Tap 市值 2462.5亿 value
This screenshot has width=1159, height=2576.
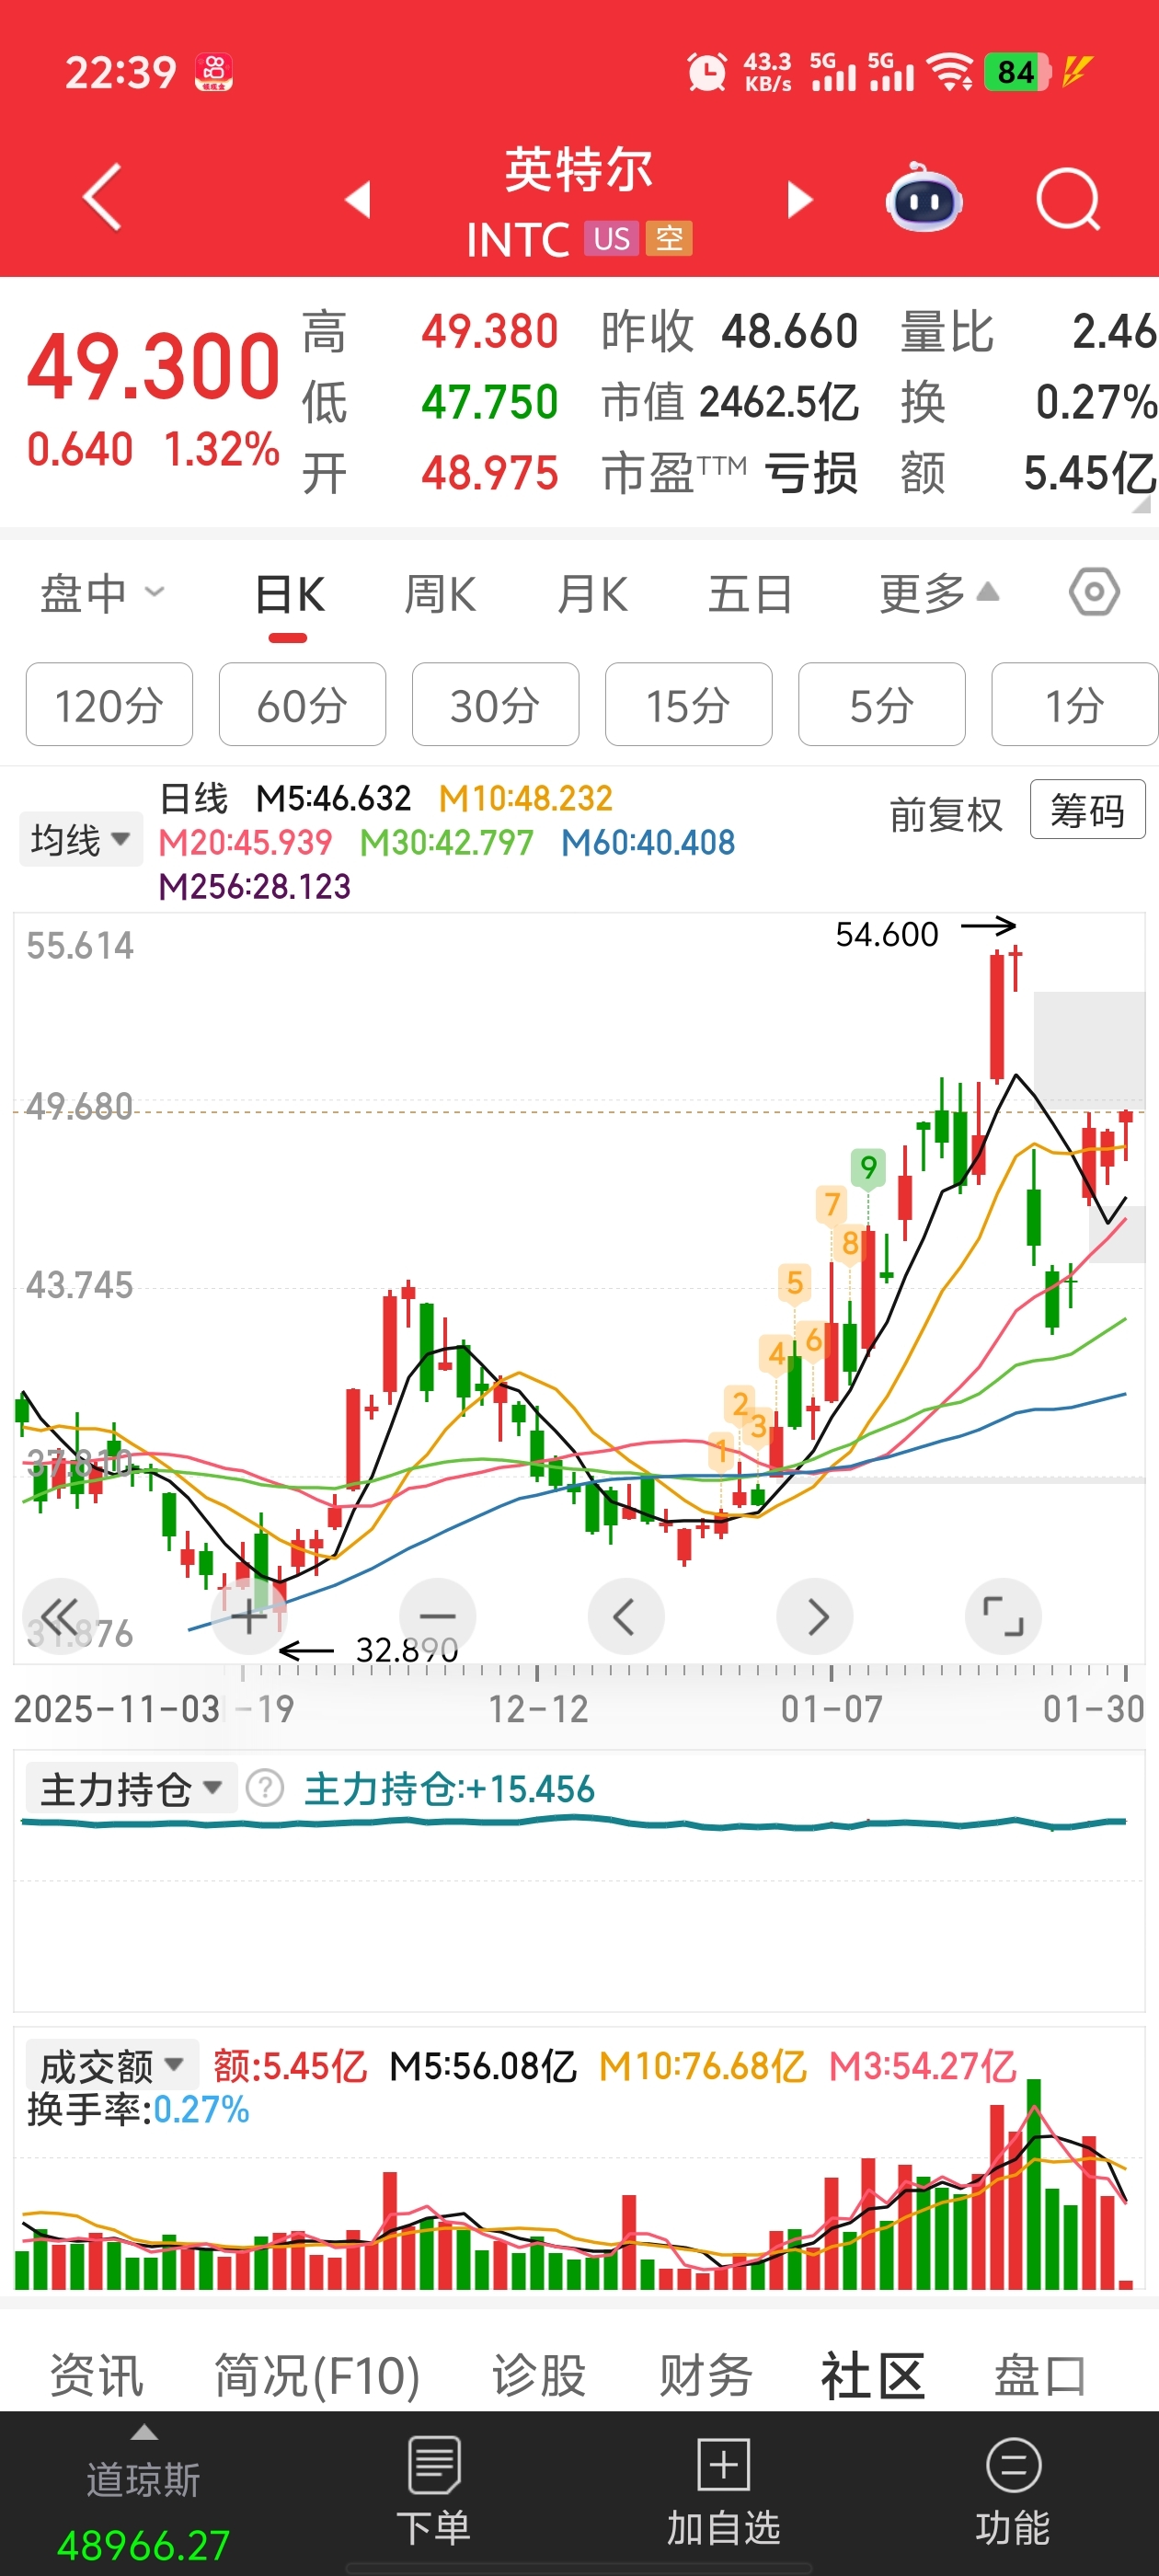730,402
